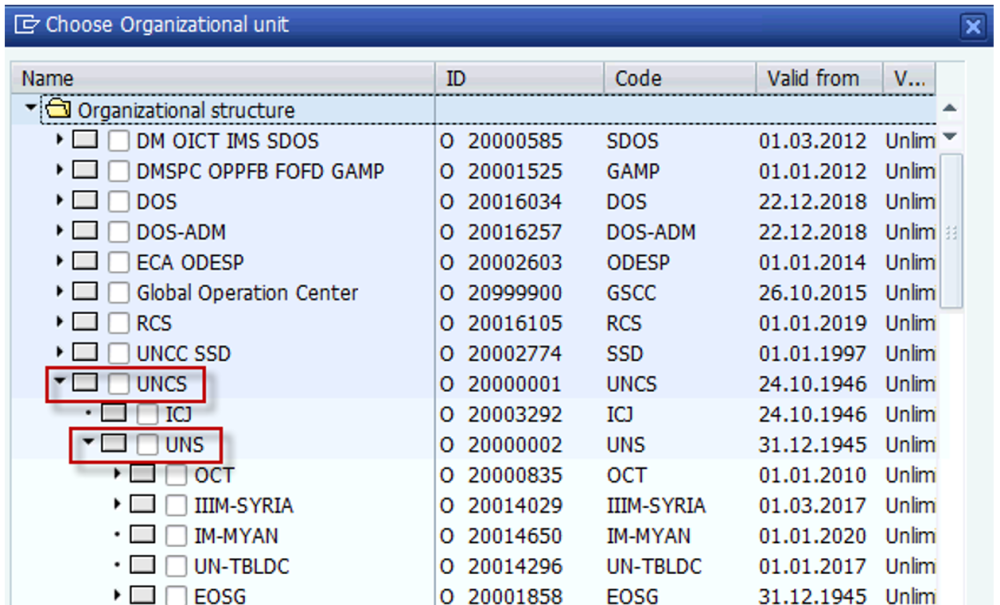Click the org unit icon in the UNCS row
The height and width of the screenshot is (605, 1000).
click(85, 383)
